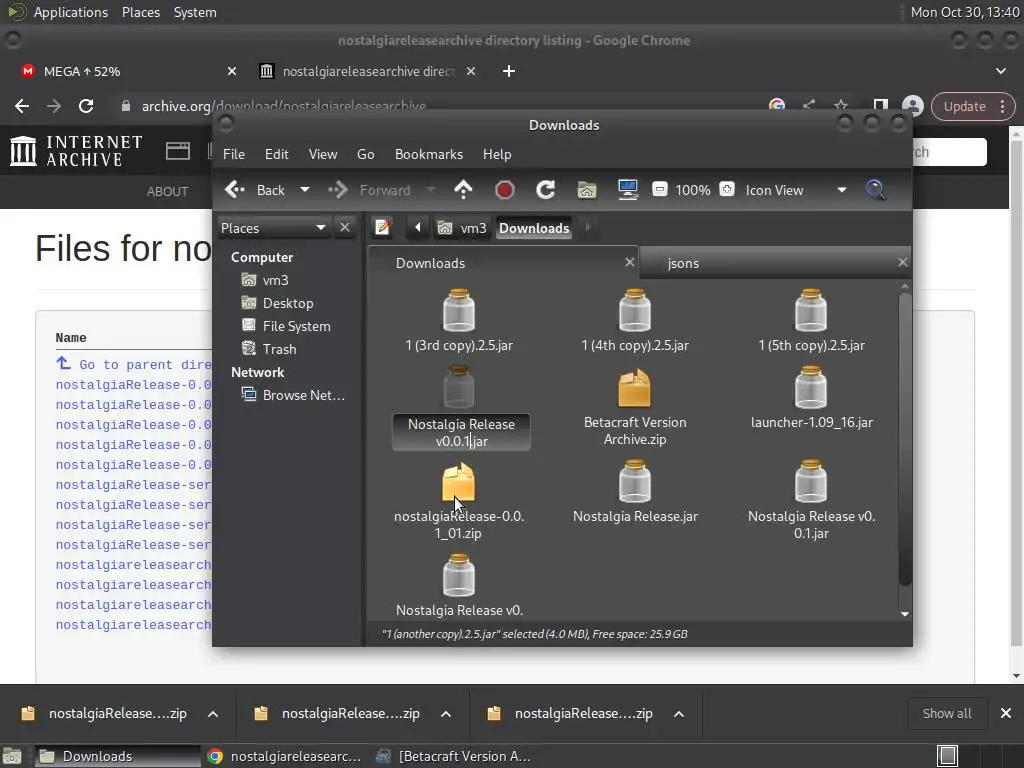Close the MEGA Chrome tab
Screen dimensions: 1024x768
pos(232,71)
